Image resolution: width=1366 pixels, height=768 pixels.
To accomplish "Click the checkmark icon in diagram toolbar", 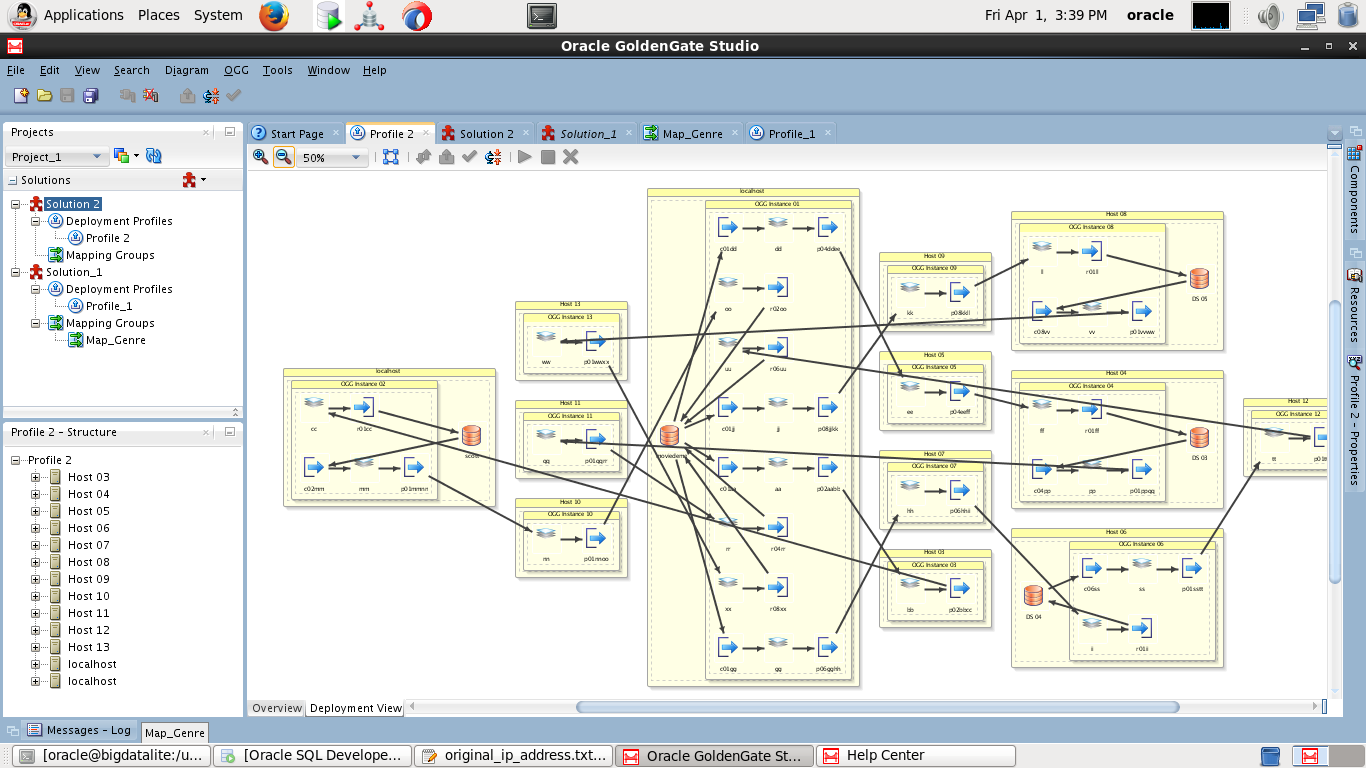I will point(469,157).
